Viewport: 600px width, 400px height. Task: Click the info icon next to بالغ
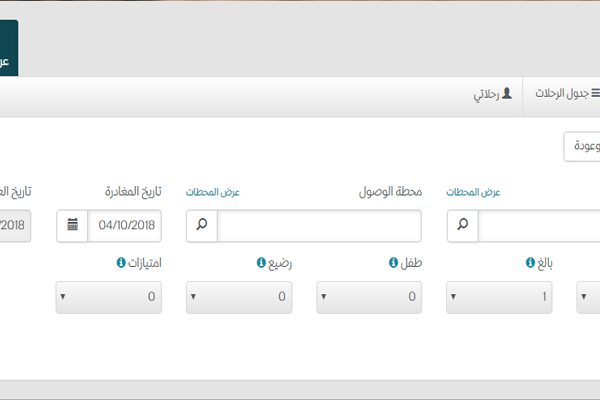click(x=530, y=263)
